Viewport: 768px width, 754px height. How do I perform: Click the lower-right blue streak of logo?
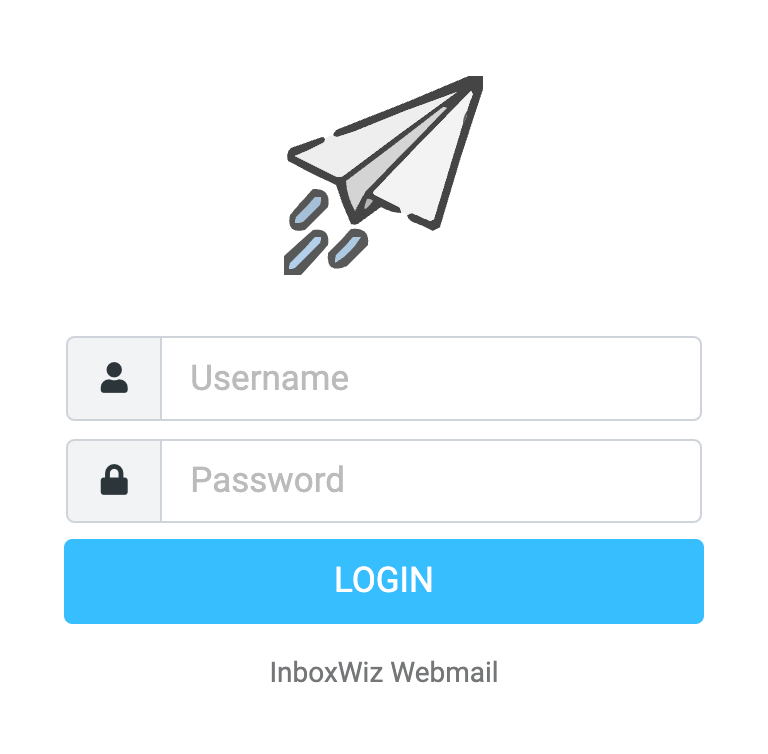coord(348,248)
